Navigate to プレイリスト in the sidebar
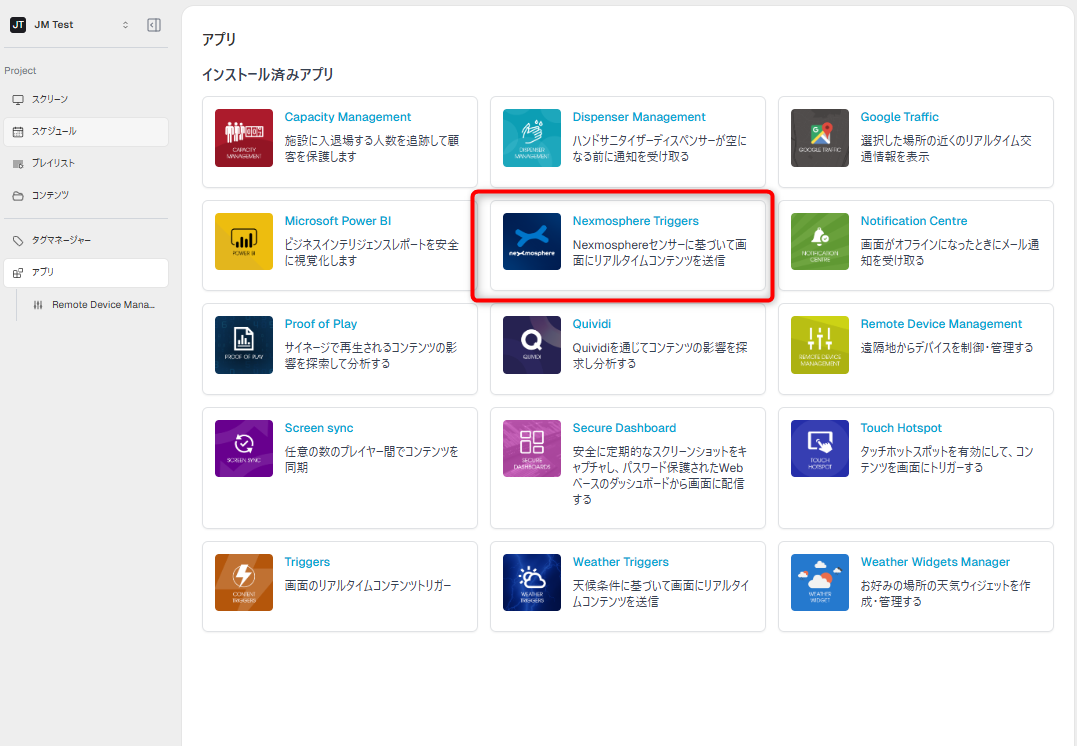This screenshot has height=746, width=1077. click(x=86, y=163)
